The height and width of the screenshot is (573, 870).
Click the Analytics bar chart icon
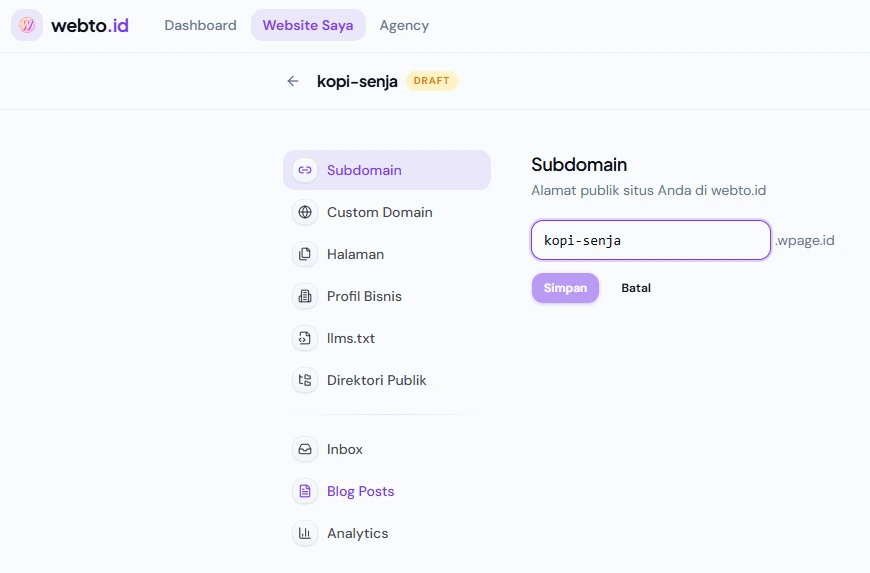pos(305,533)
